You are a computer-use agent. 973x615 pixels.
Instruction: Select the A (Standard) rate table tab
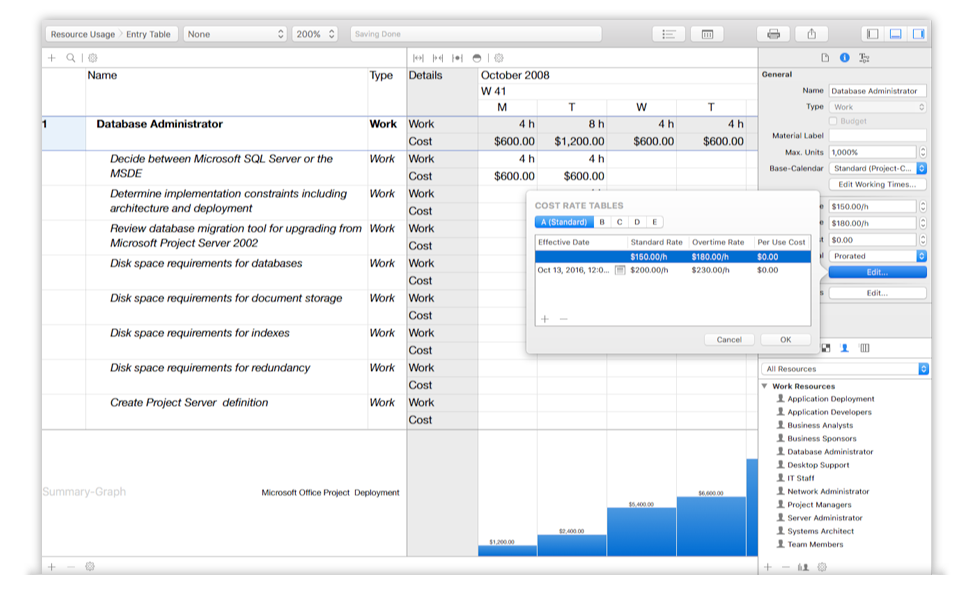pyautogui.click(x=564, y=222)
